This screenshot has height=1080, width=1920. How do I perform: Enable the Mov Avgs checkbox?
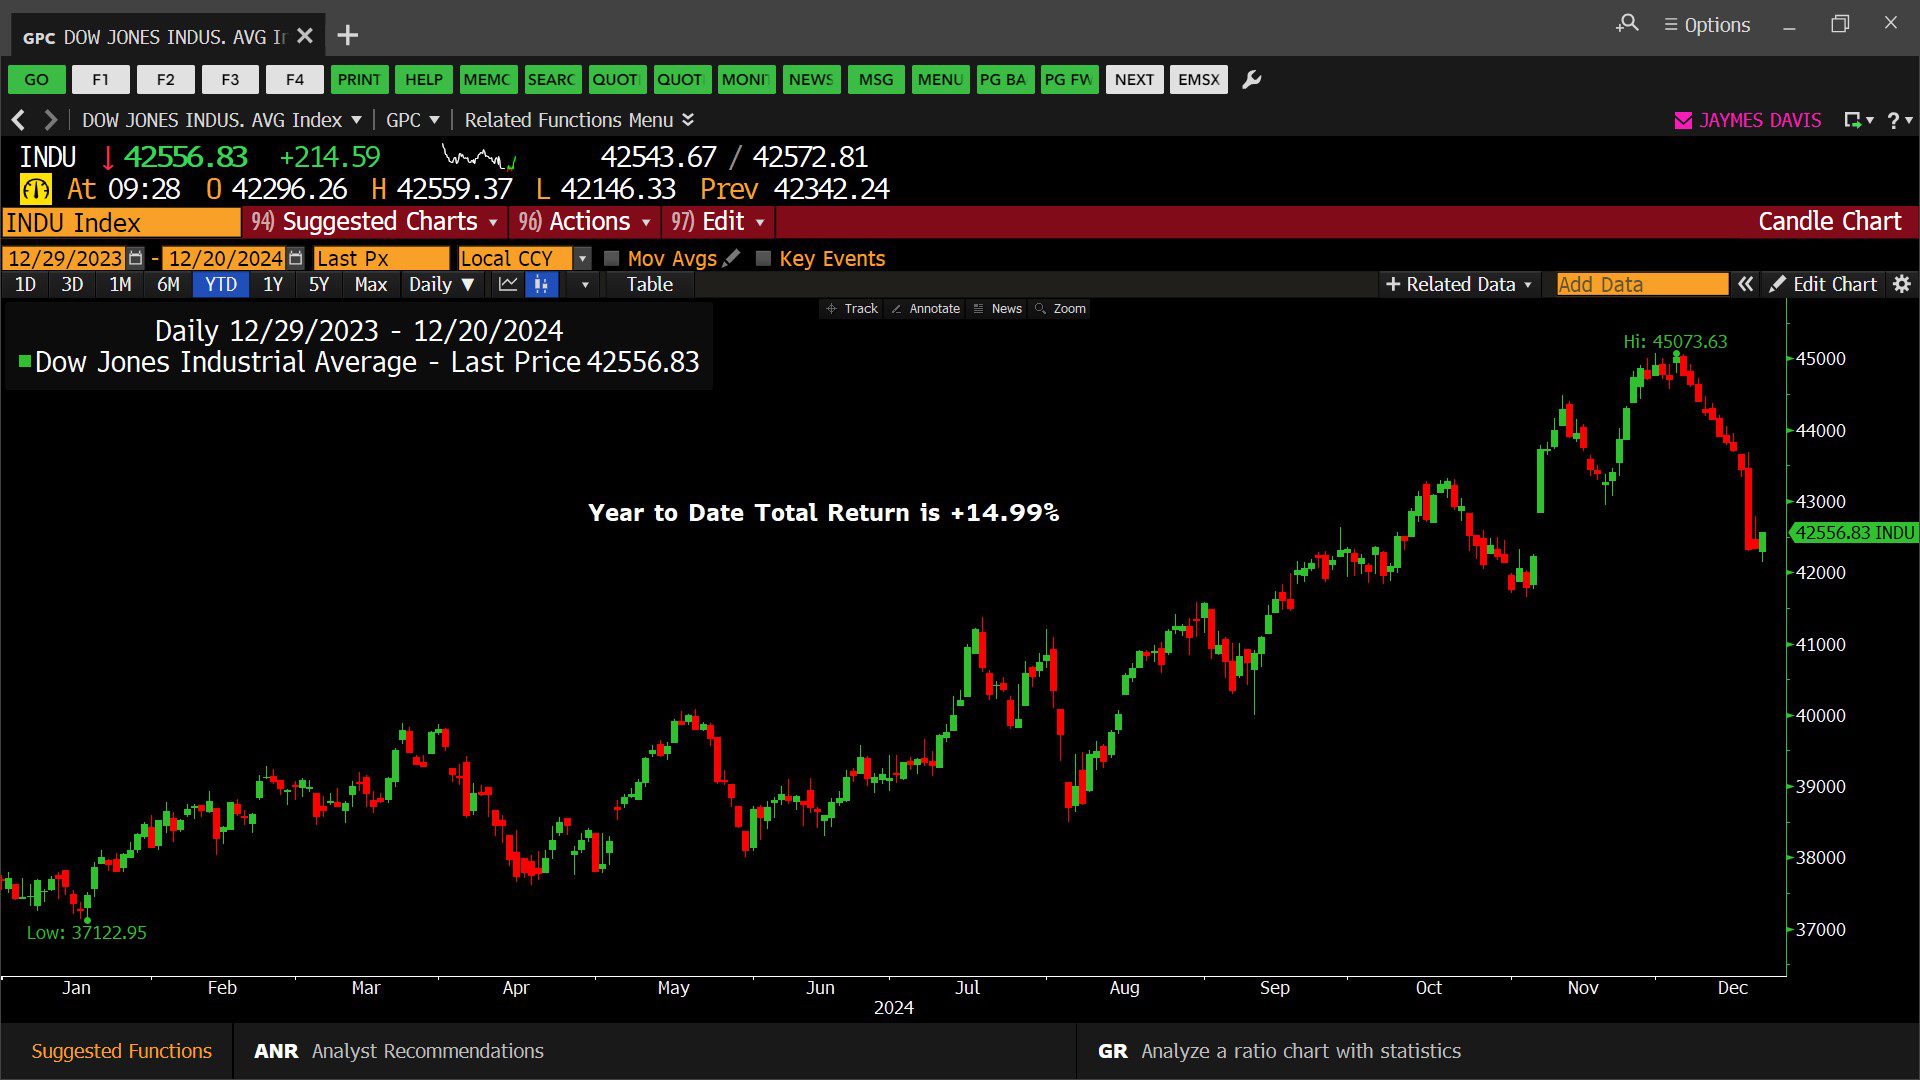(612, 258)
